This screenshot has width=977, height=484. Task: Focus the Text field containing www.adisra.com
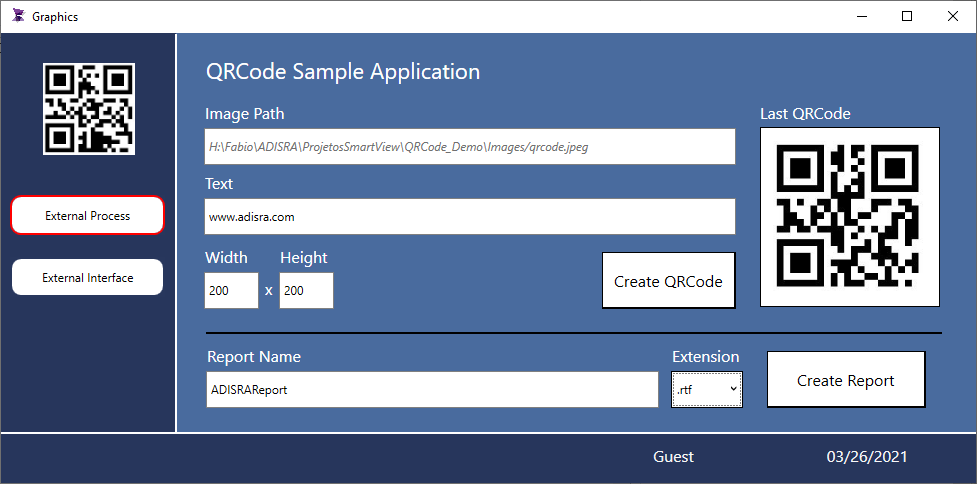[x=470, y=217]
